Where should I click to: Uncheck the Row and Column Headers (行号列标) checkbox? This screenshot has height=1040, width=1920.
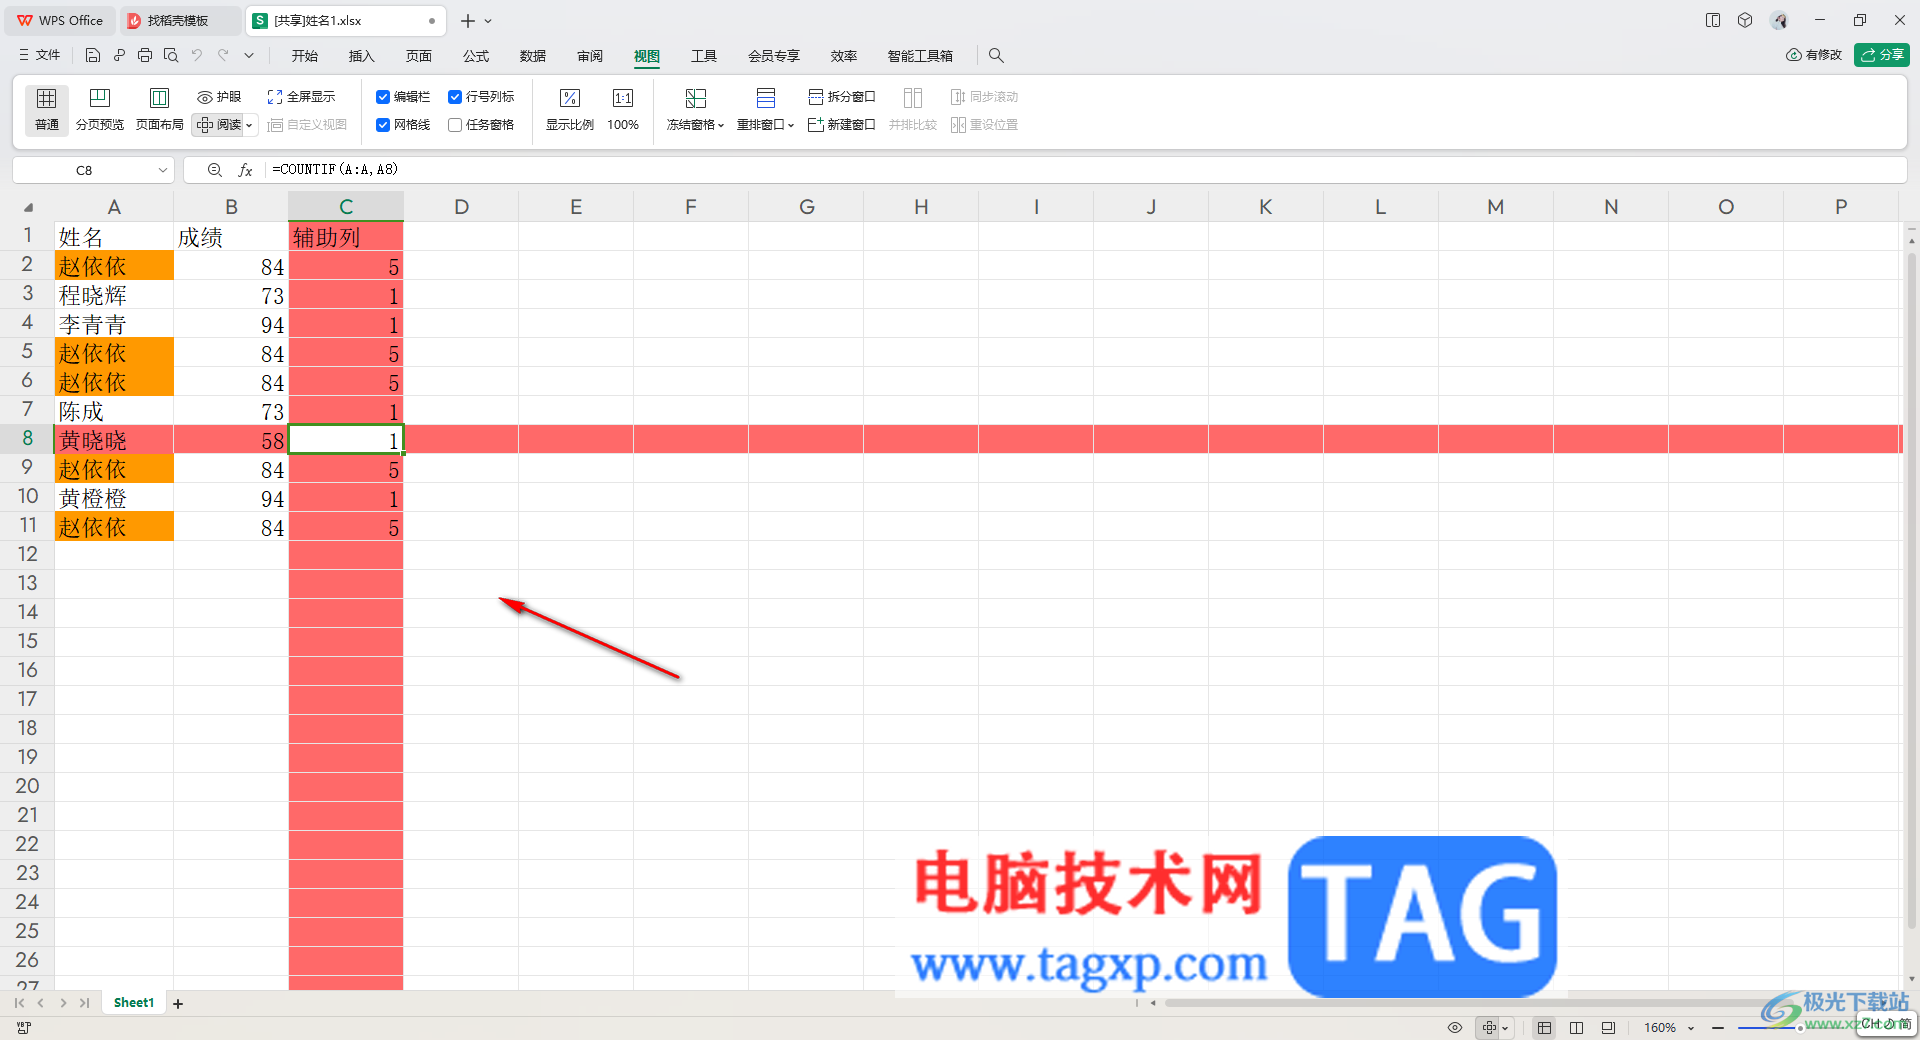(x=455, y=97)
